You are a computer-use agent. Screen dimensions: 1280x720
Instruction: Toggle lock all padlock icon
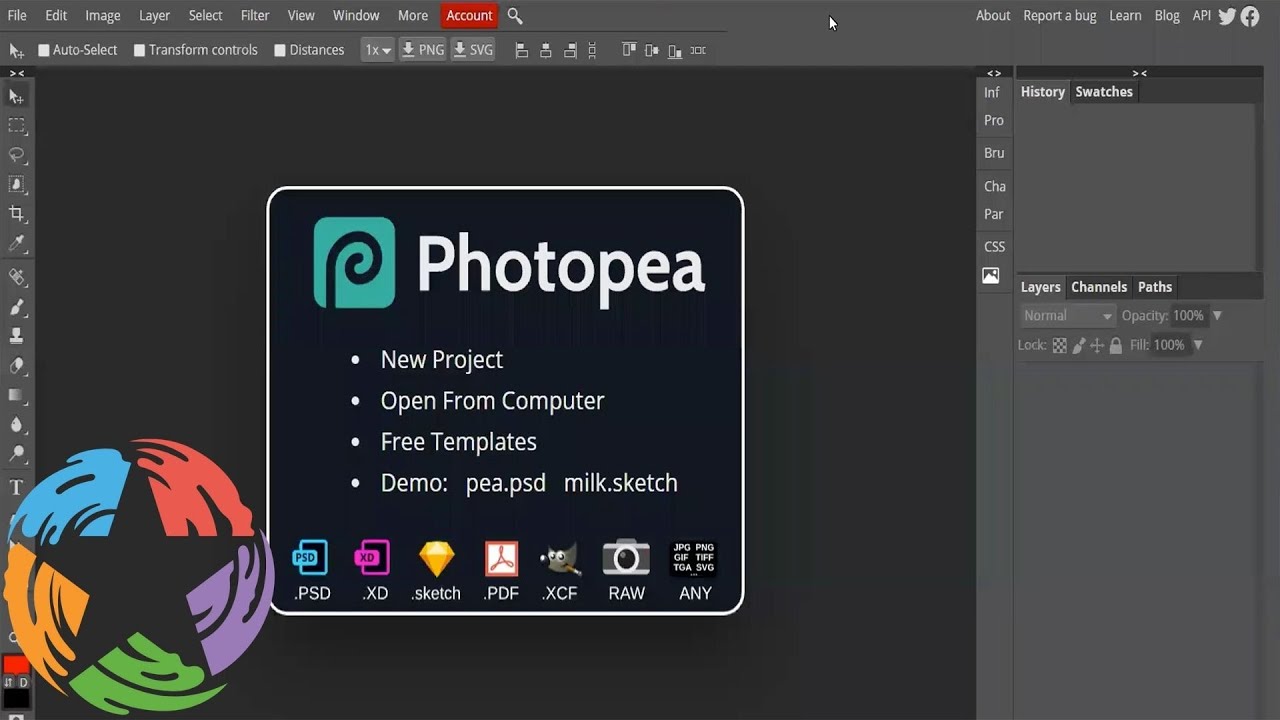tap(1115, 345)
